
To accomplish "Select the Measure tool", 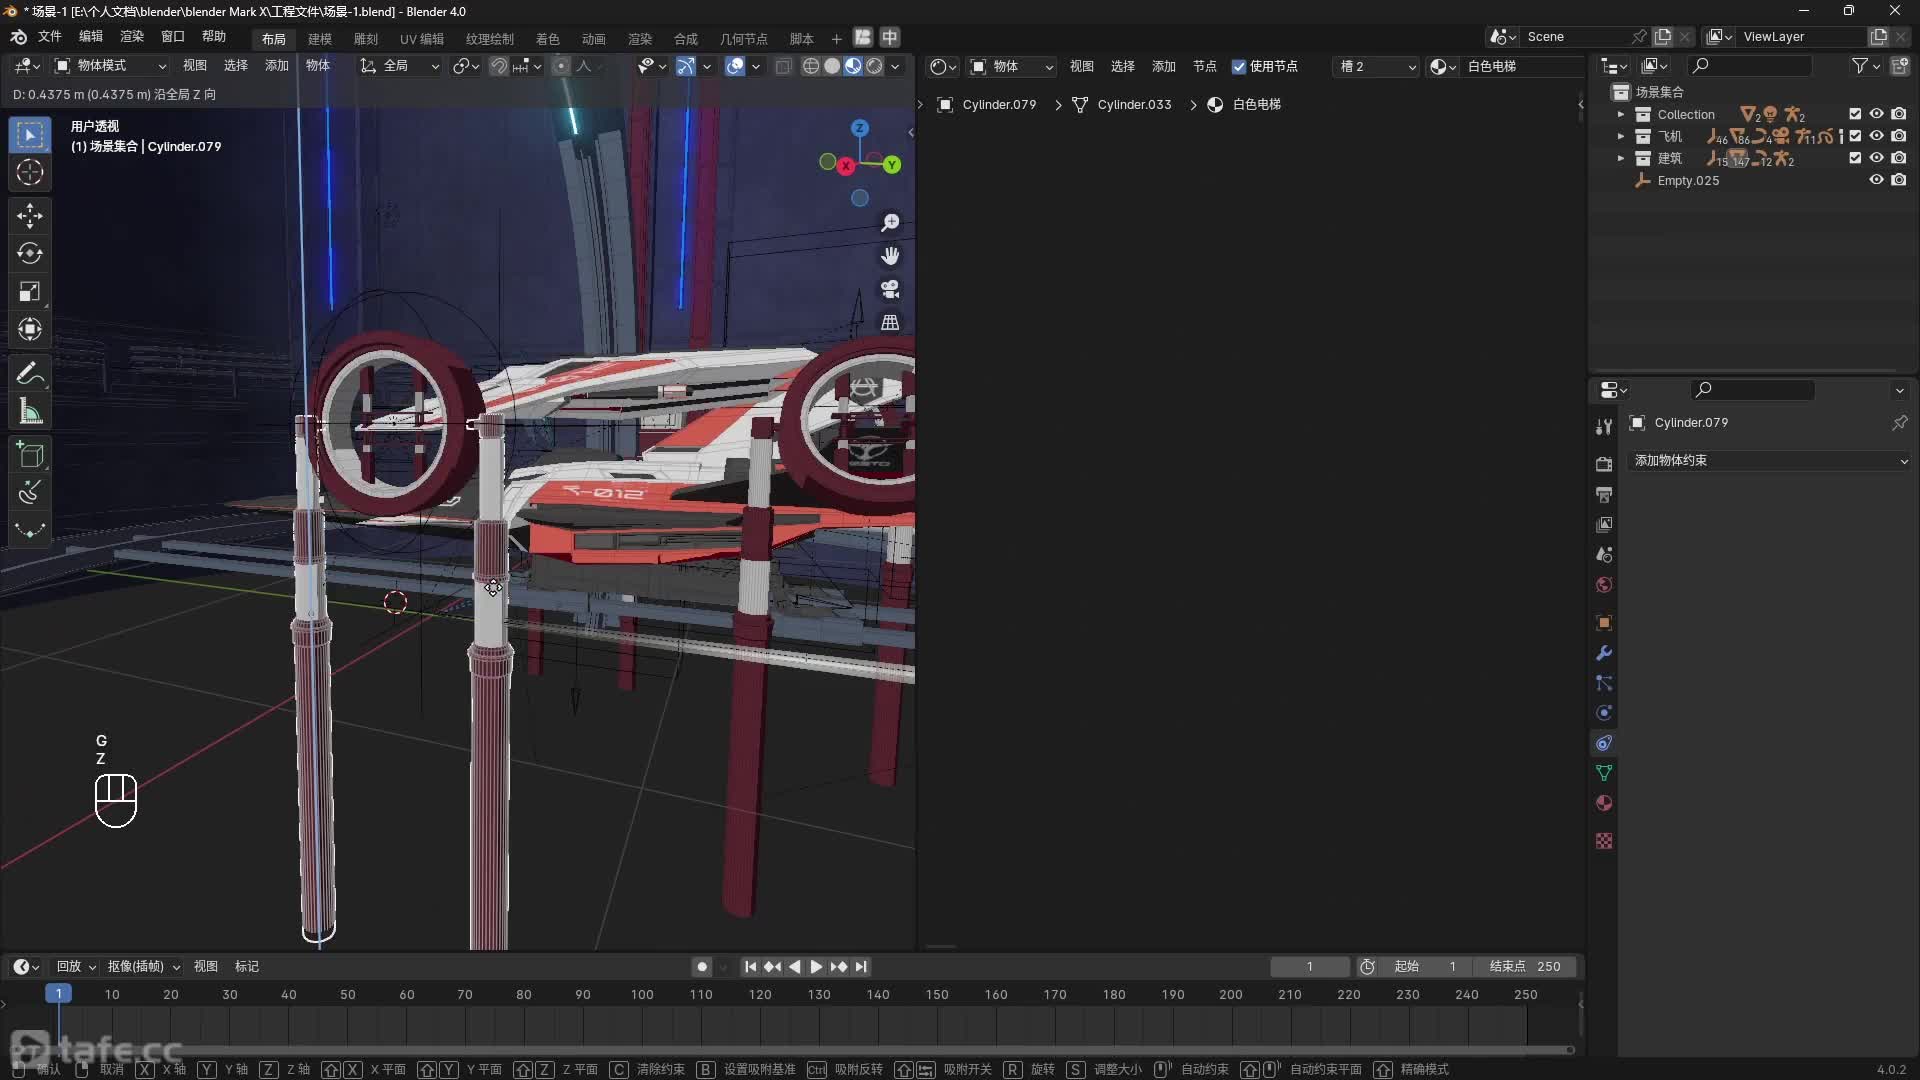I will coord(30,412).
